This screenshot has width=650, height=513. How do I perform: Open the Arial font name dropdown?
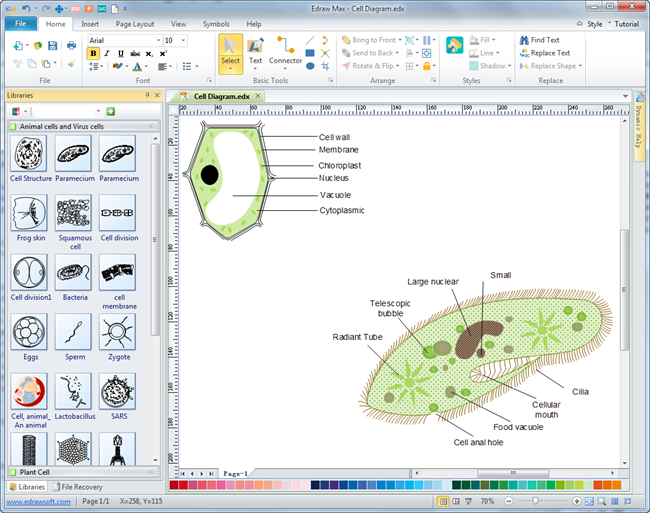coord(157,40)
